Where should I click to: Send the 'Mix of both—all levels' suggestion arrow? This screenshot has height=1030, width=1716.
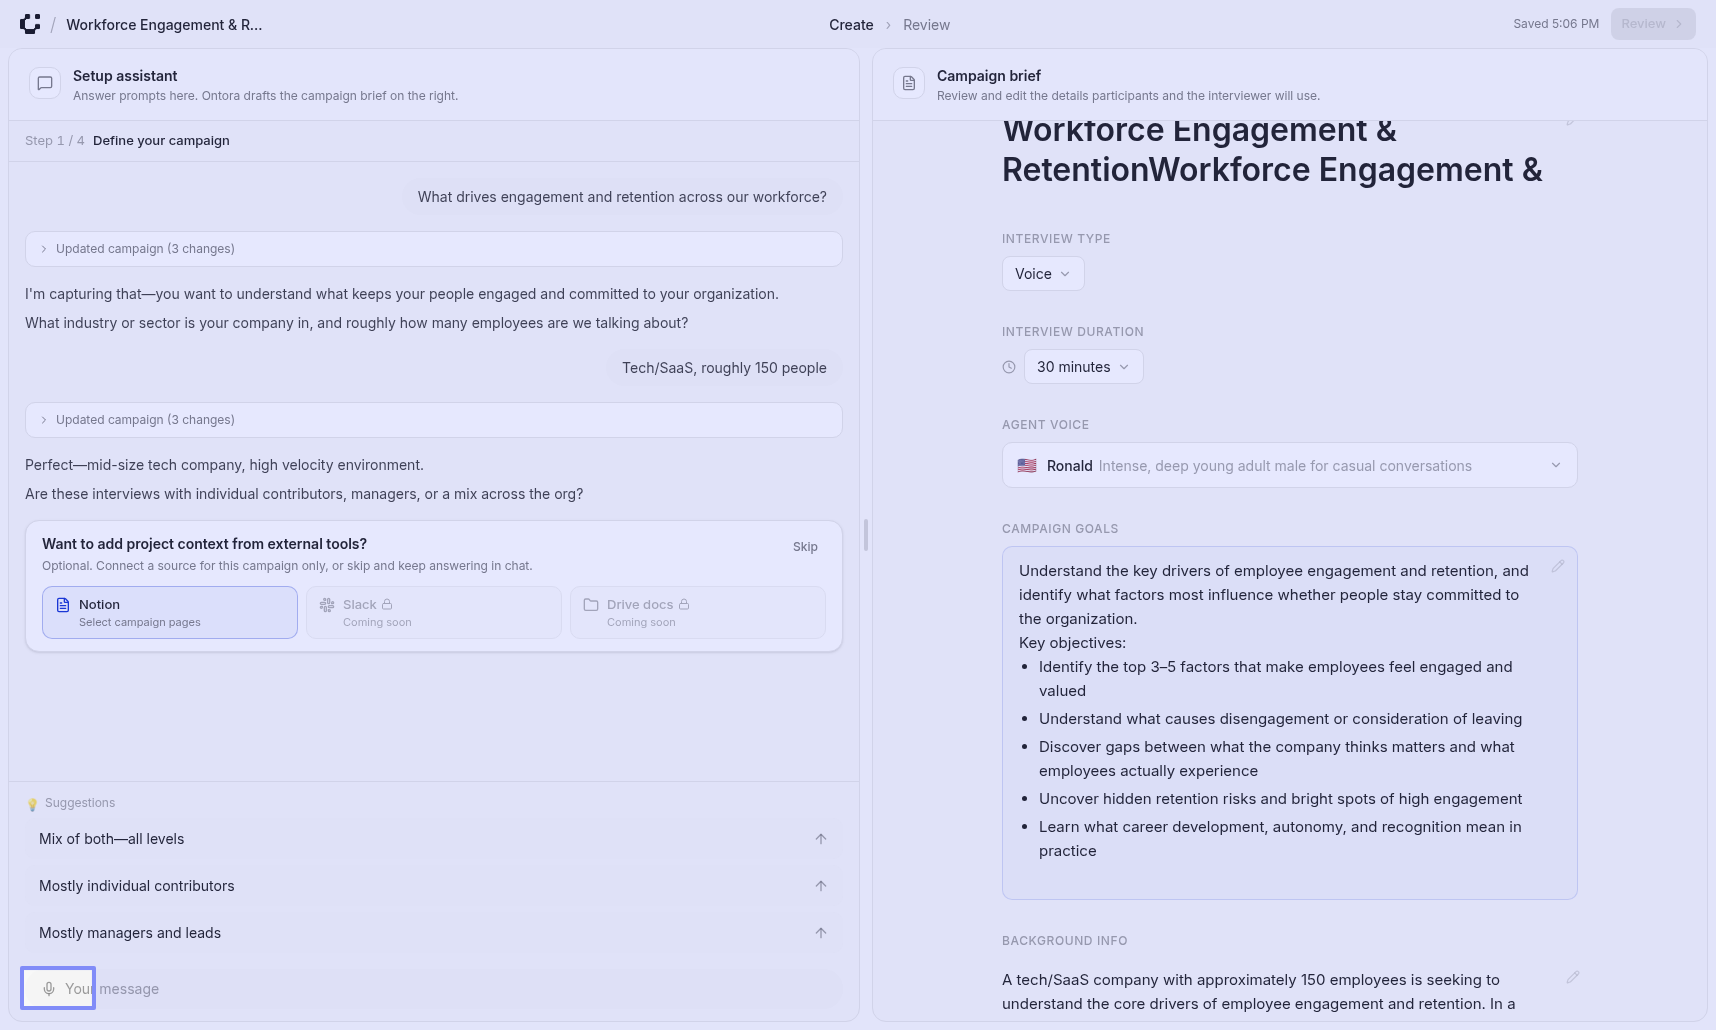[820, 839]
